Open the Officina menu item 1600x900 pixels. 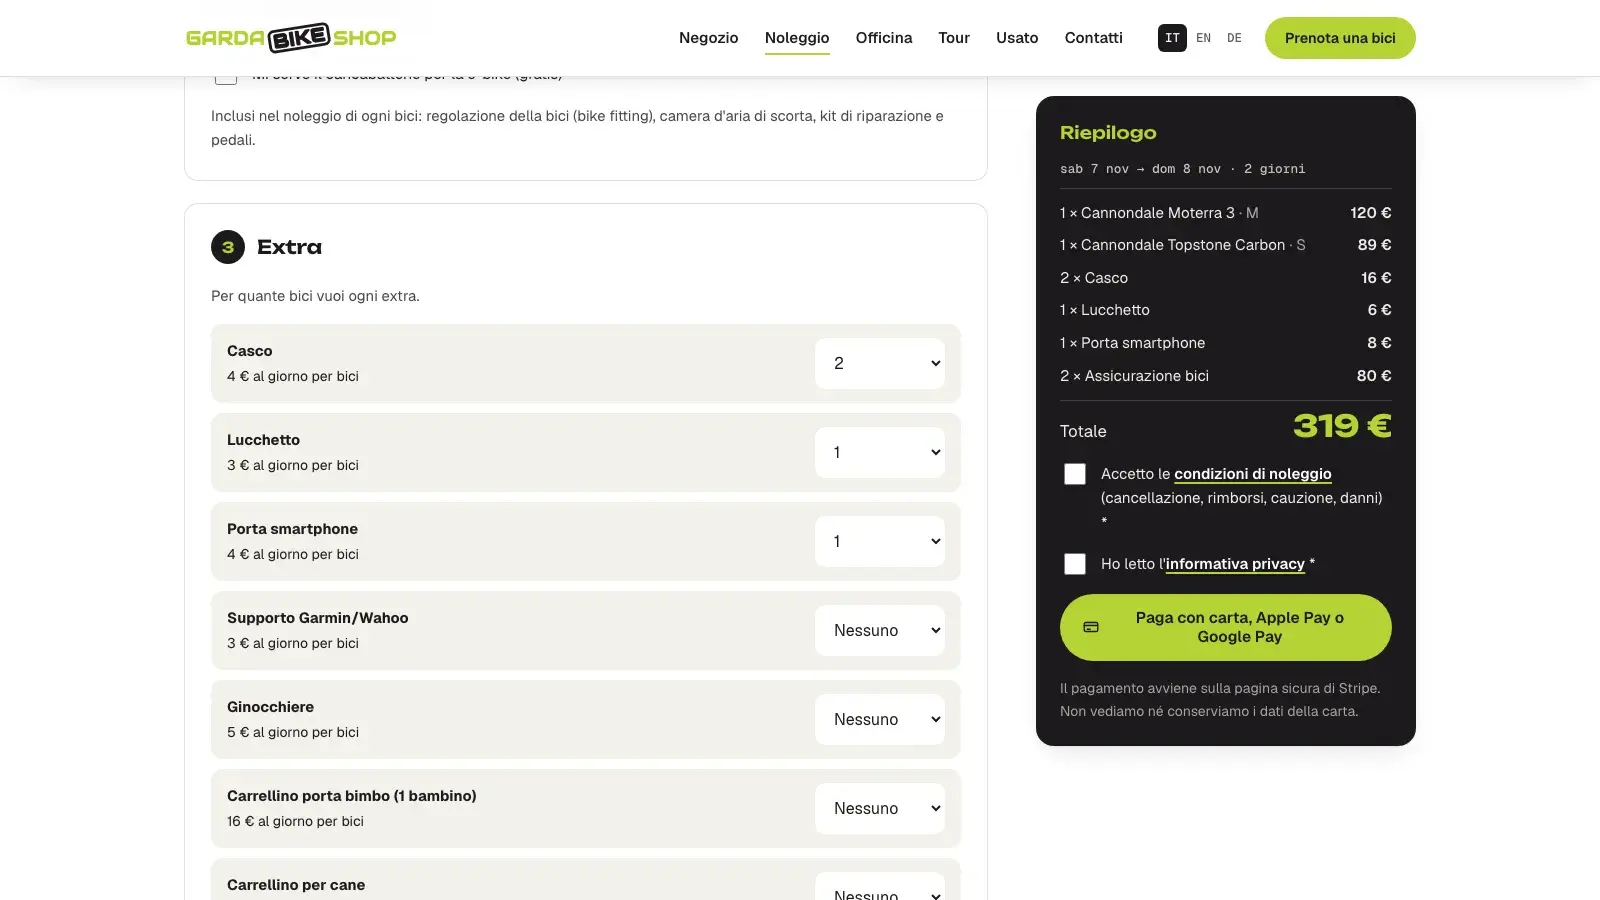(x=884, y=38)
